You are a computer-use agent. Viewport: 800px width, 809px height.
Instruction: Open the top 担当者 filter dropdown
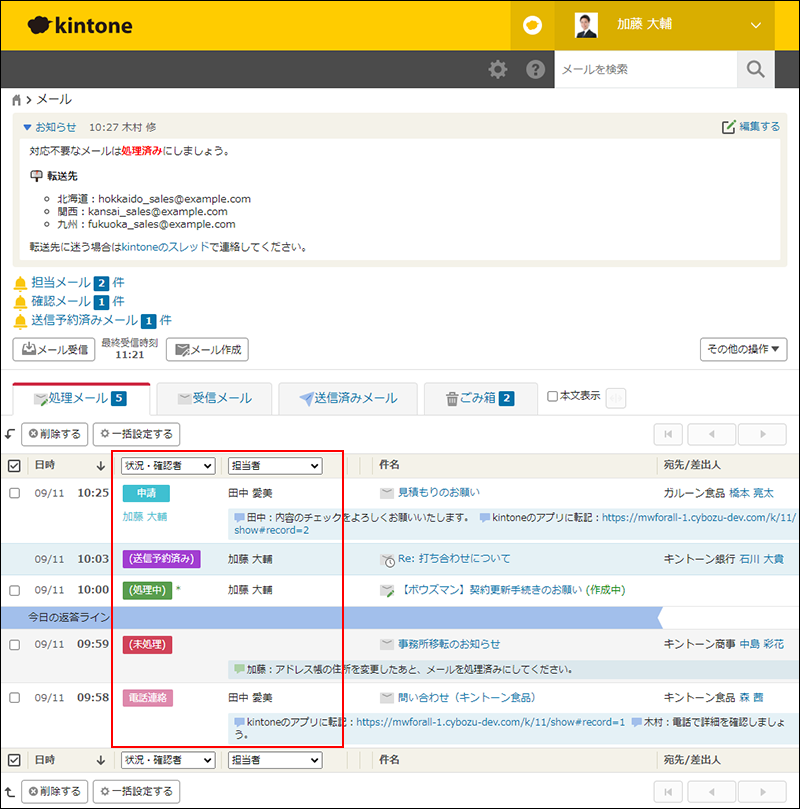(x=275, y=466)
